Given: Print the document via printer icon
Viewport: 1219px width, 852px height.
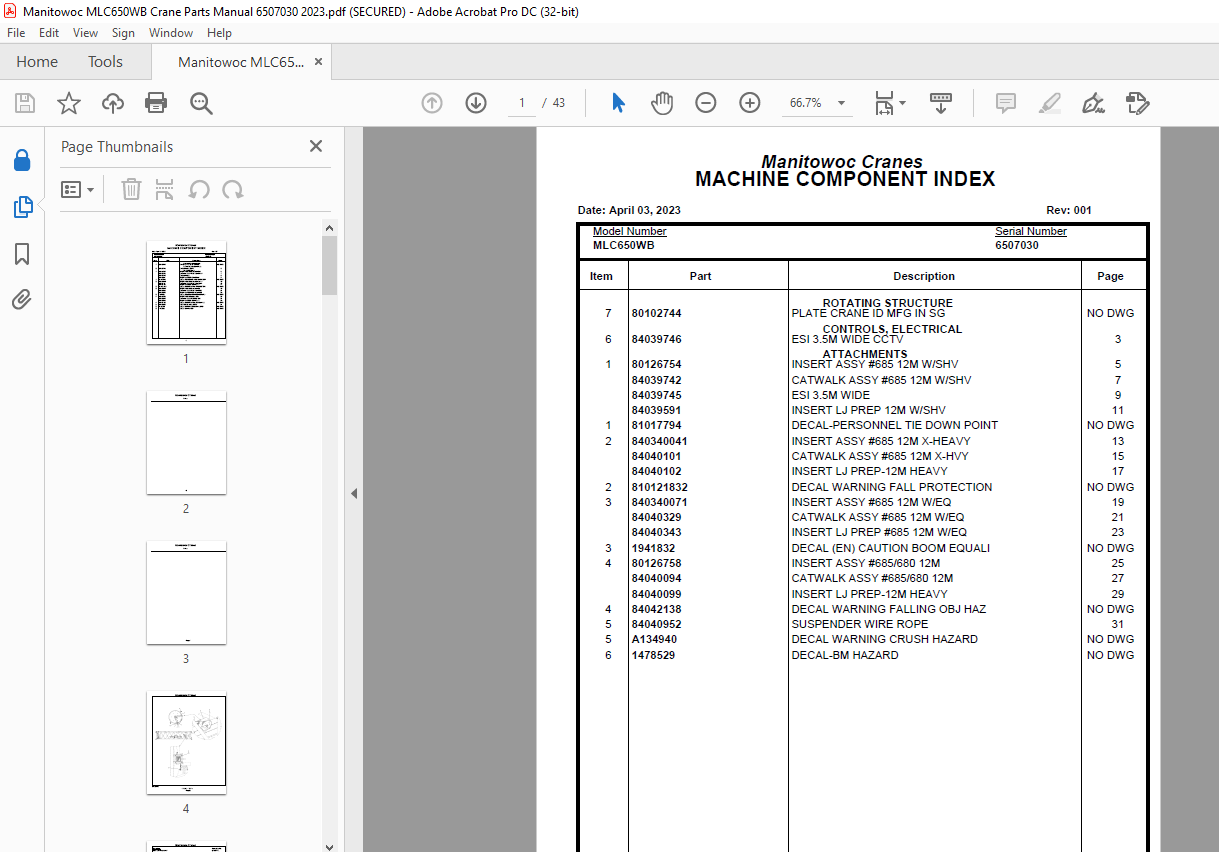Looking at the screenshot, I should [156, 103].
